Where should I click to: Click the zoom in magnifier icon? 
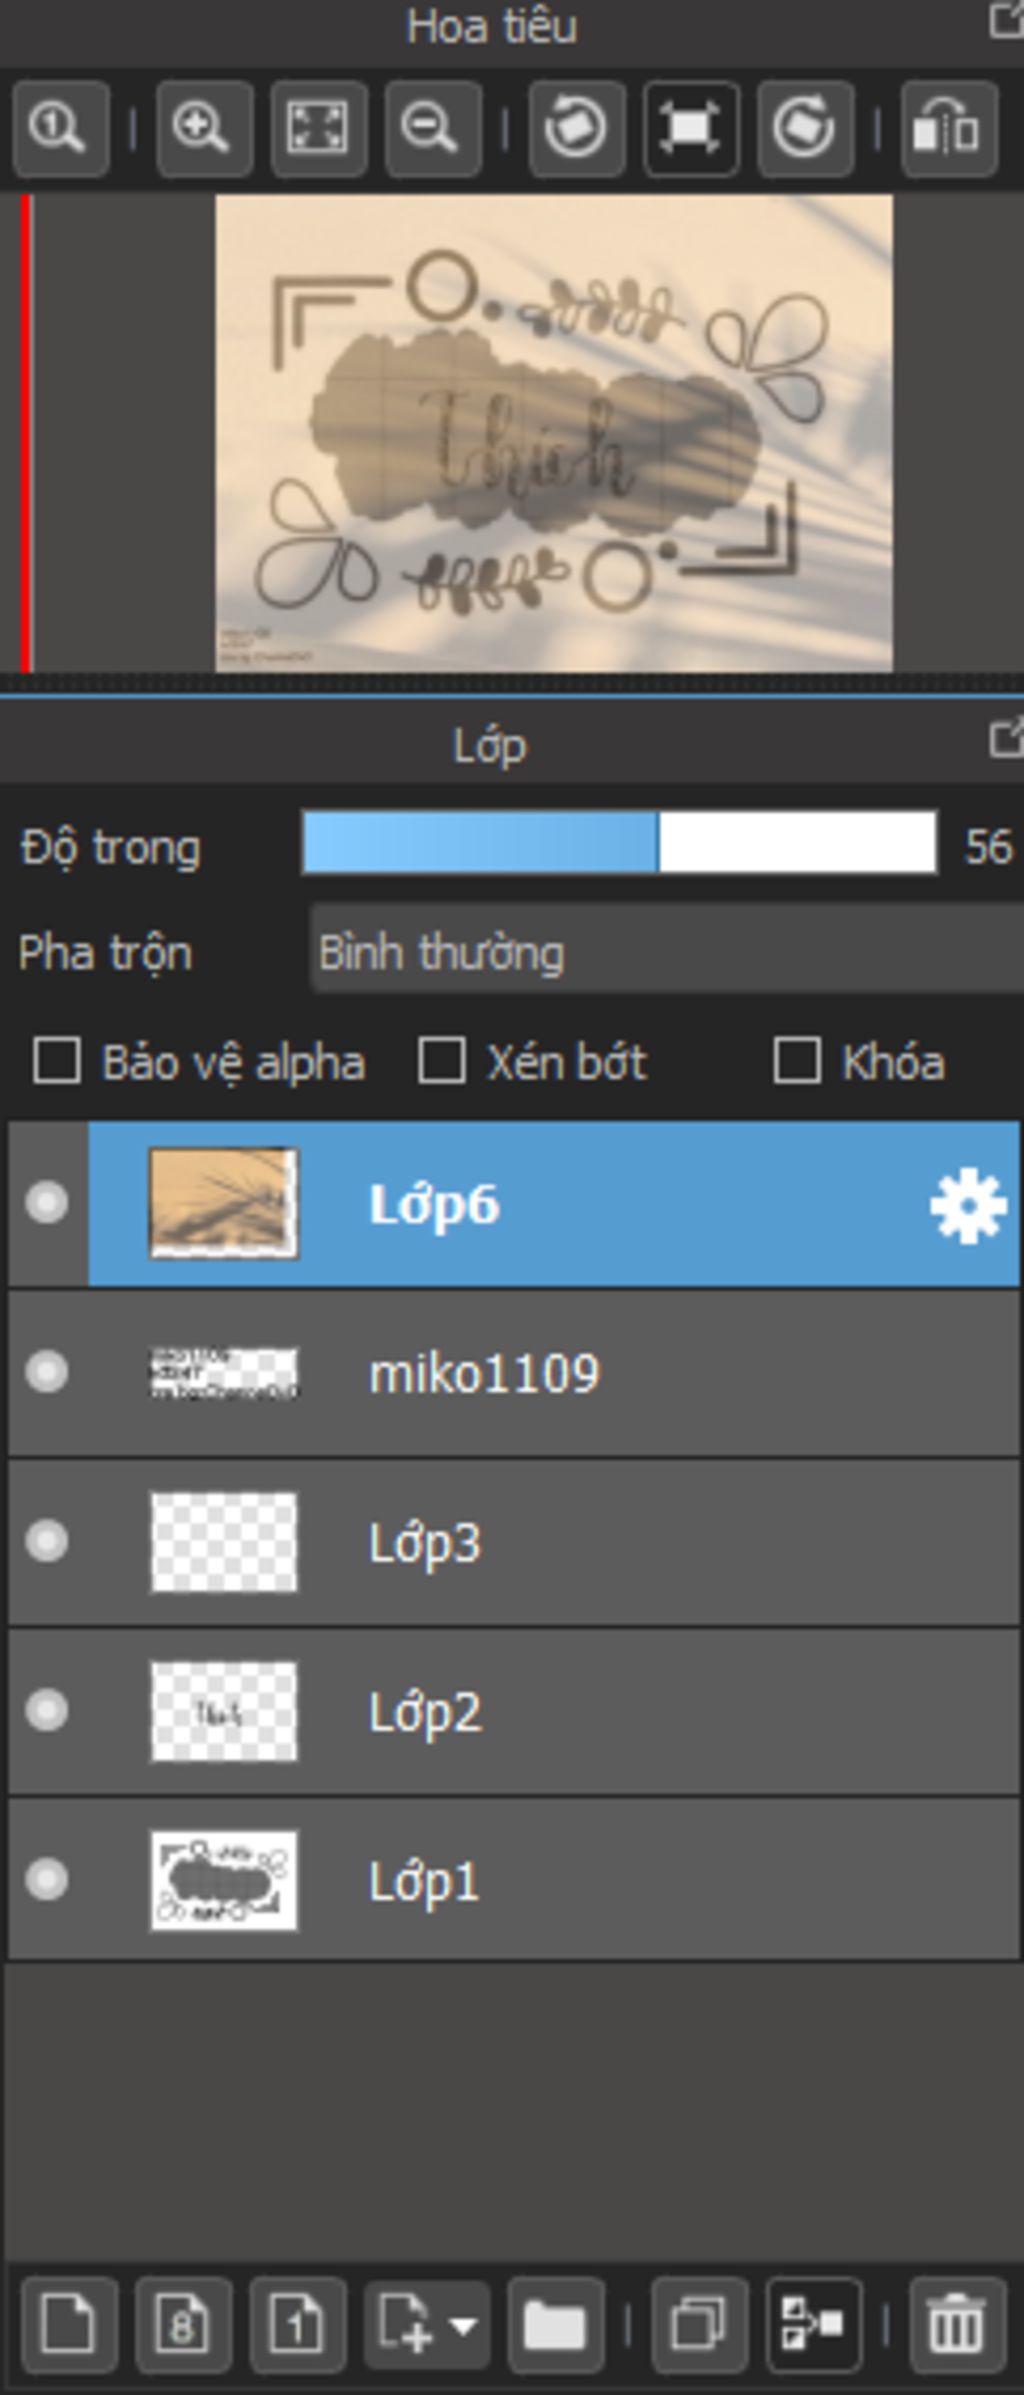click(x=204, y=130)
